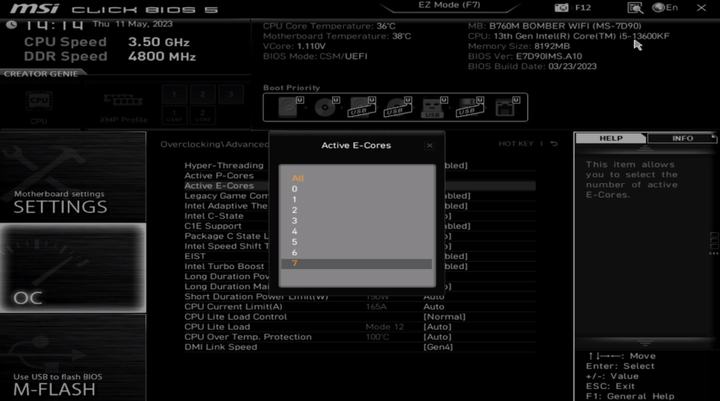Open the OC overclocking section
The width and height of the screenshot is (720, 401).
click(x=73, y=268)
